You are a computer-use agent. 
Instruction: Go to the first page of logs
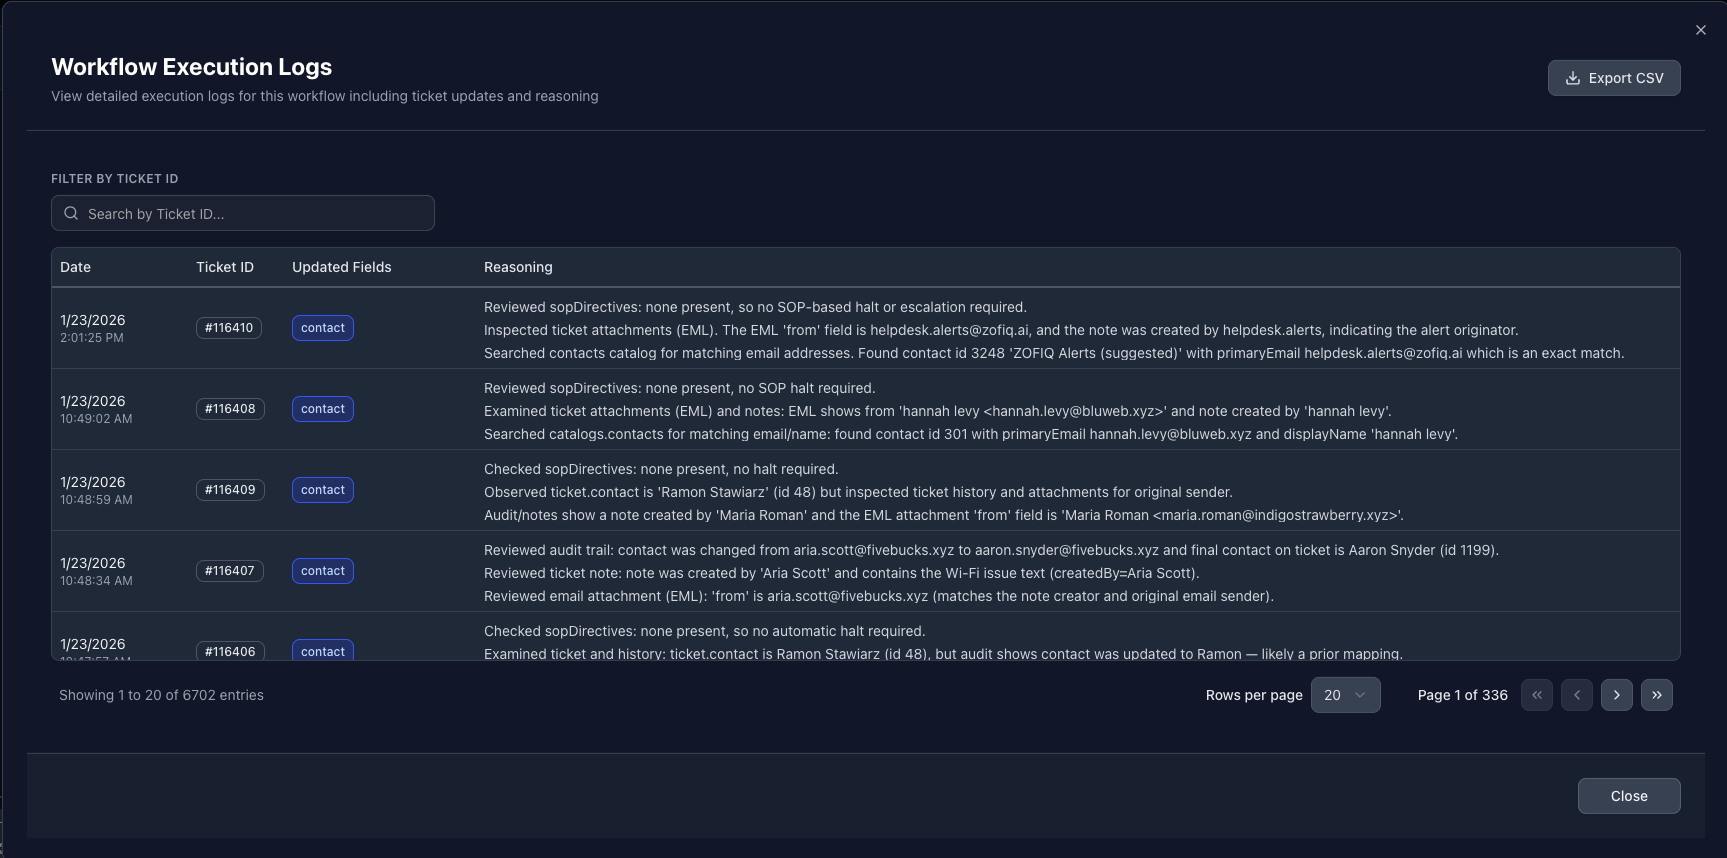click(x=1537, y=695)
